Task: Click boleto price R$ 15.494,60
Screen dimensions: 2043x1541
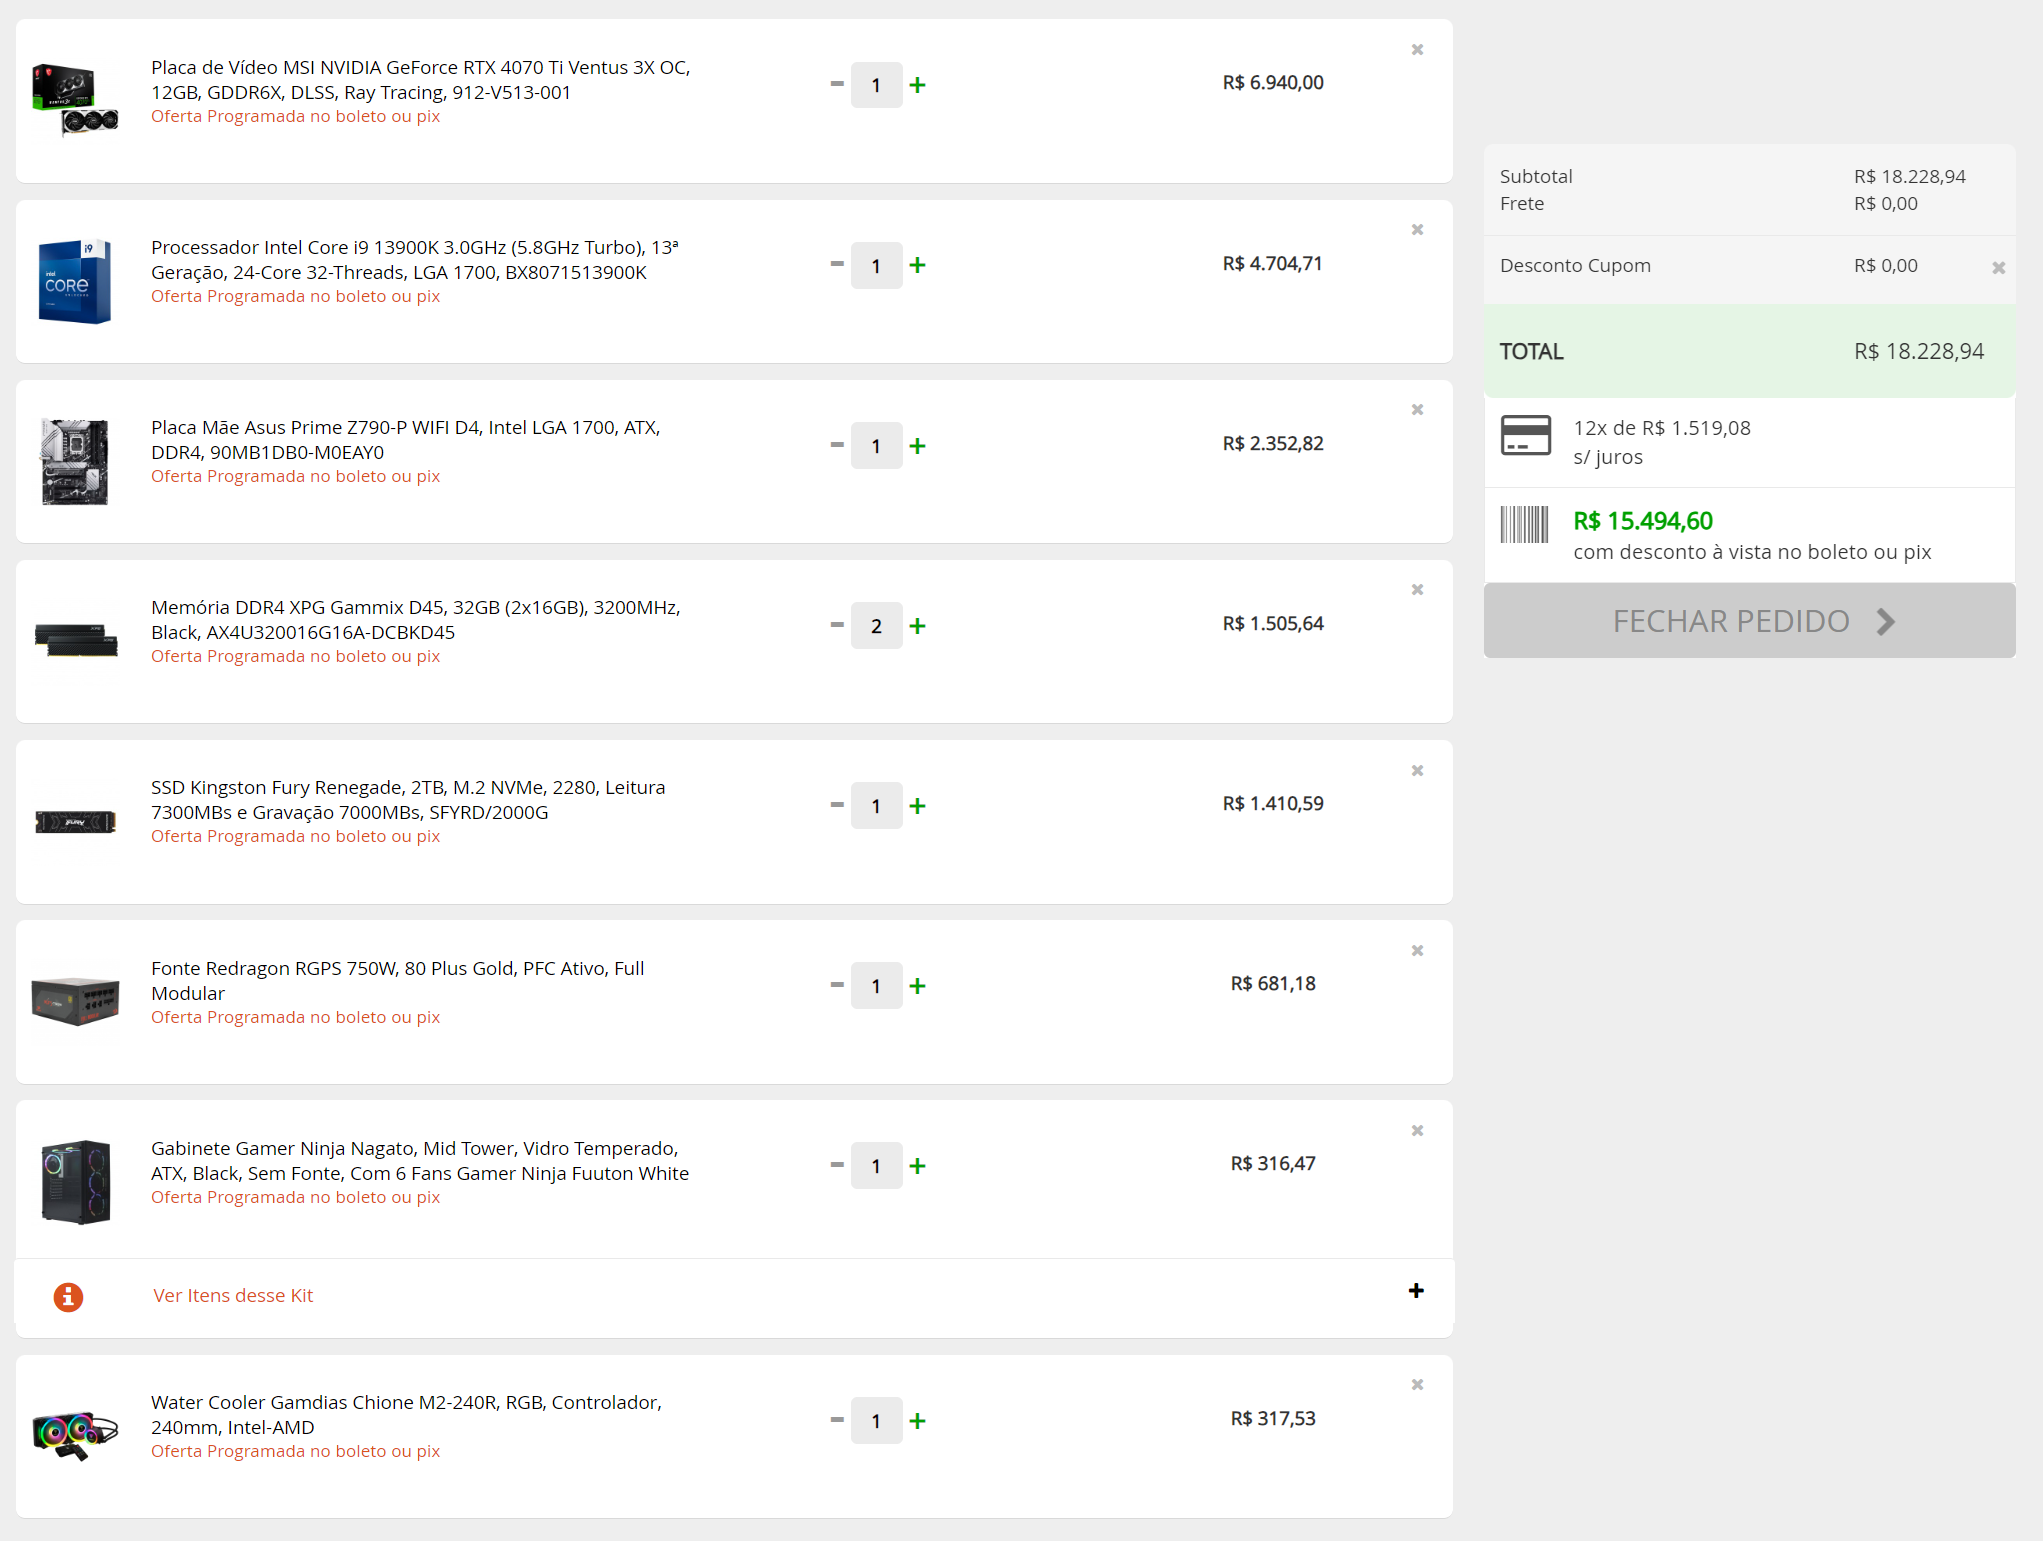Action: [x=1643, y=521]
